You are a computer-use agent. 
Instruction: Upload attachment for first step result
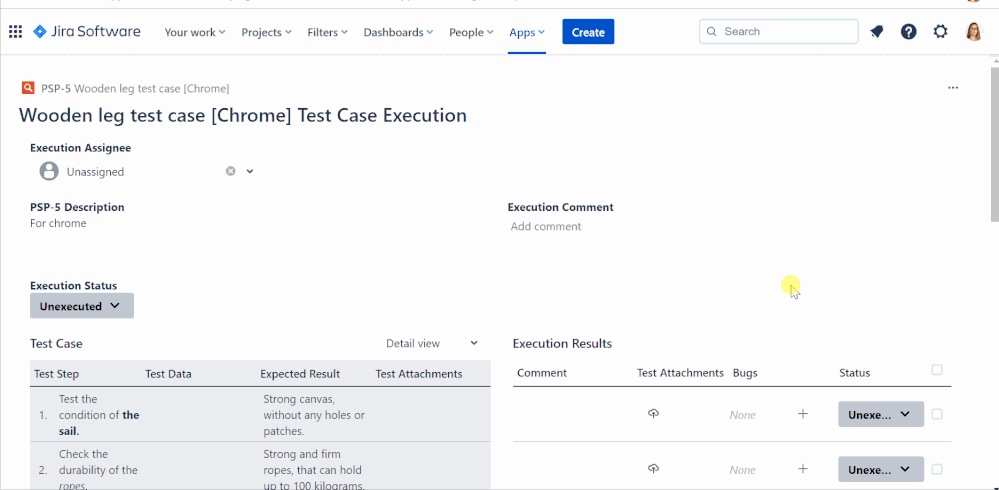coord(653,414)
